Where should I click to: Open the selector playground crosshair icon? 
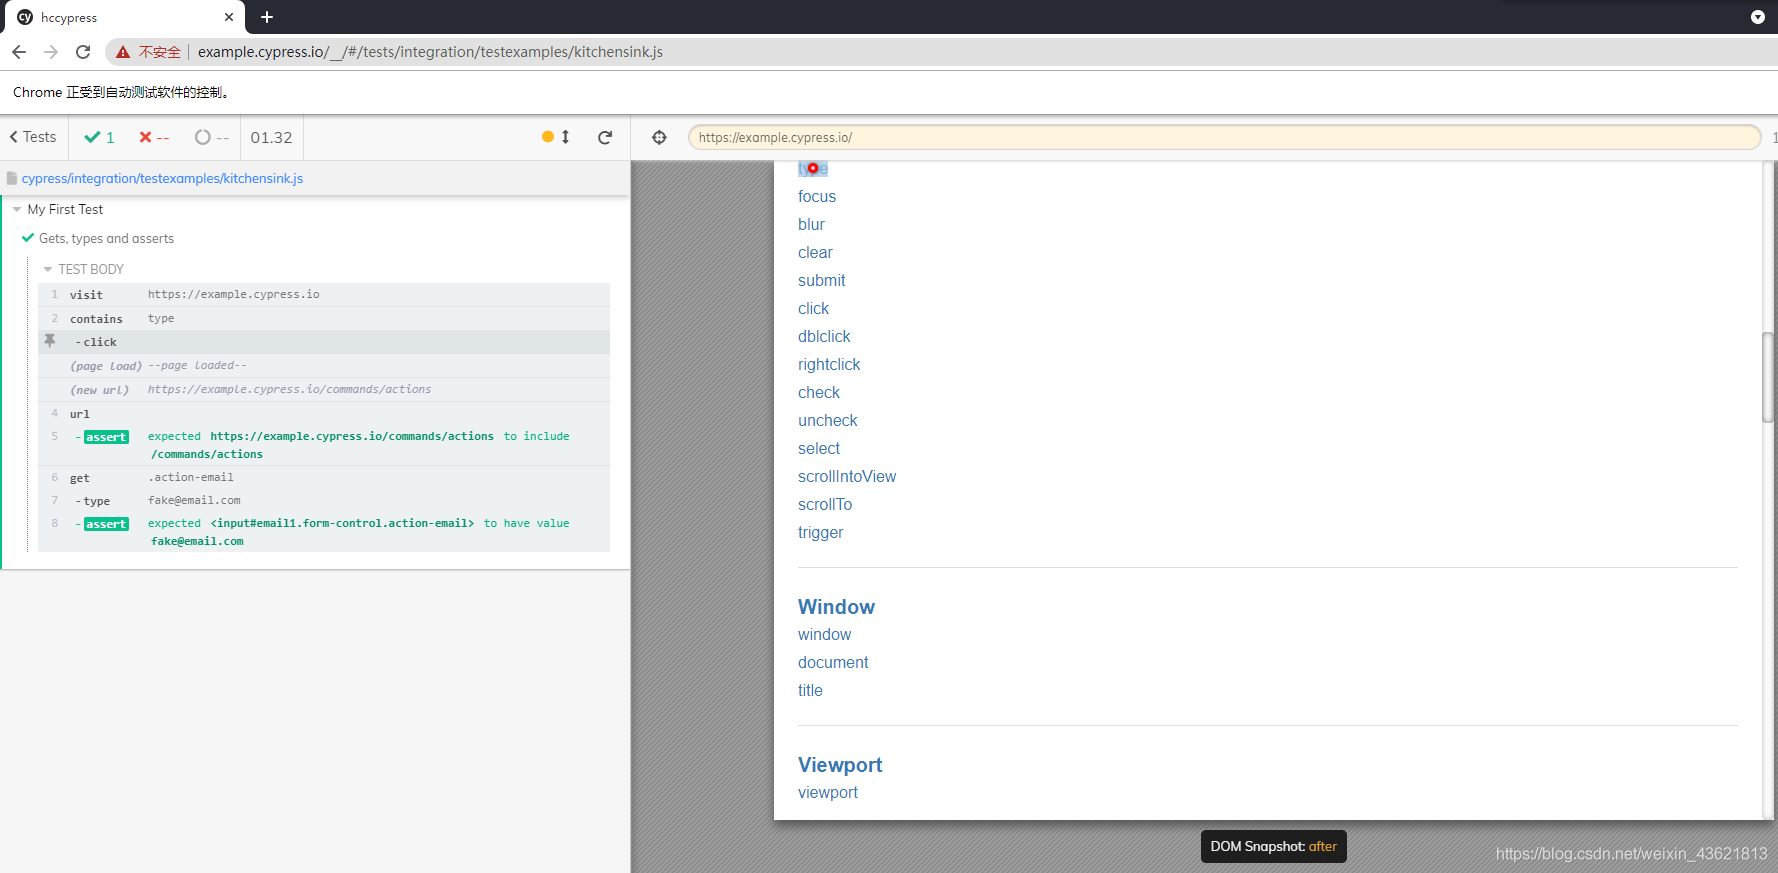pos(659,137)
